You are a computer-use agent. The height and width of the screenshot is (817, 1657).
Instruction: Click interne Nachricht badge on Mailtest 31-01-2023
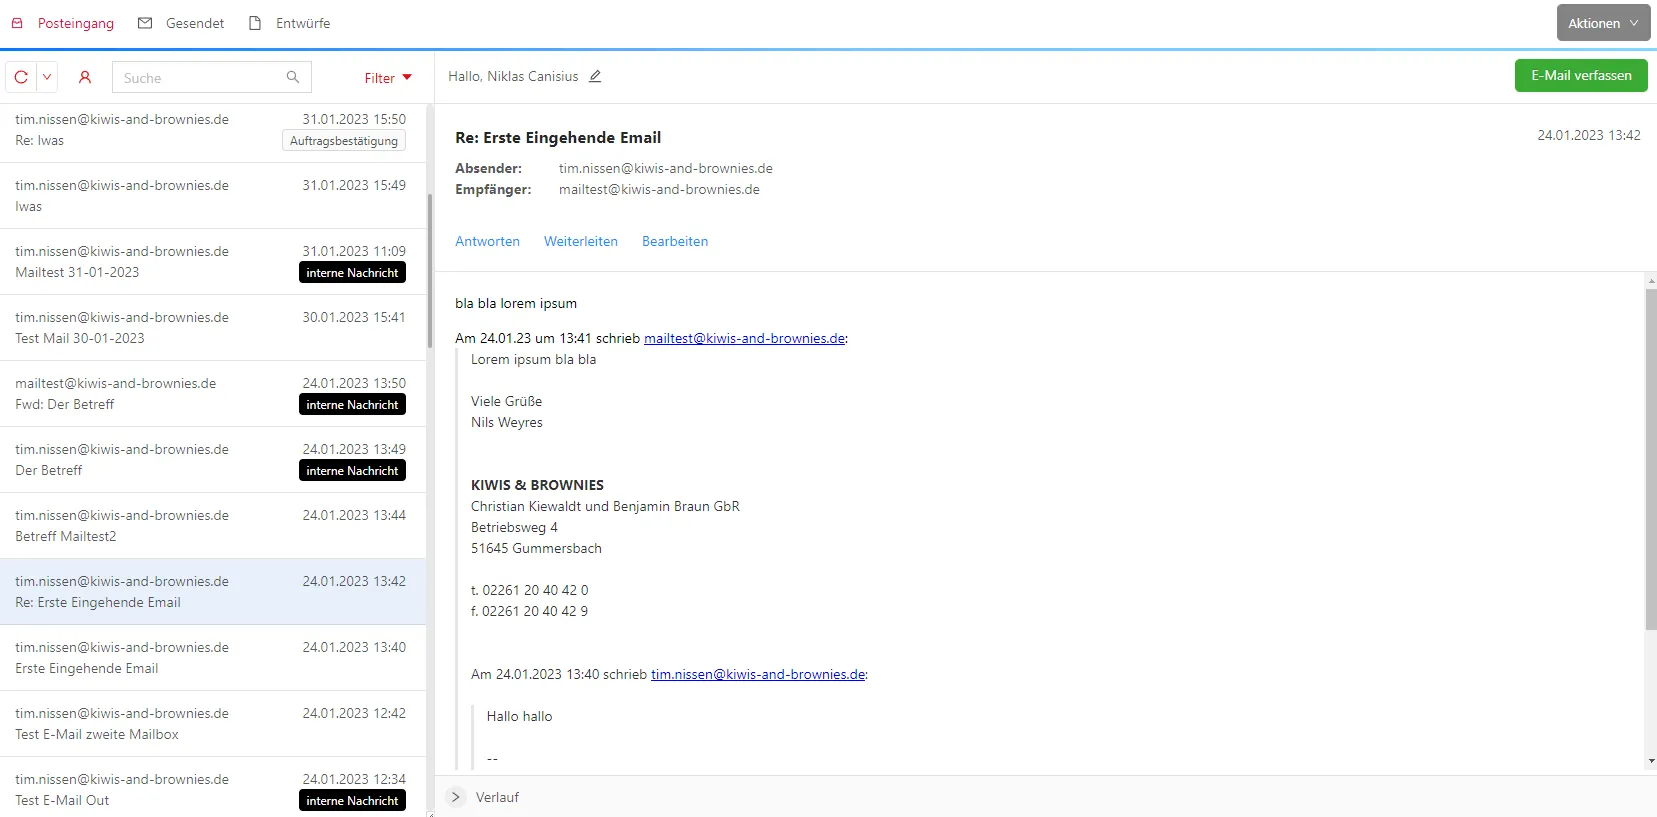(352, 272)
